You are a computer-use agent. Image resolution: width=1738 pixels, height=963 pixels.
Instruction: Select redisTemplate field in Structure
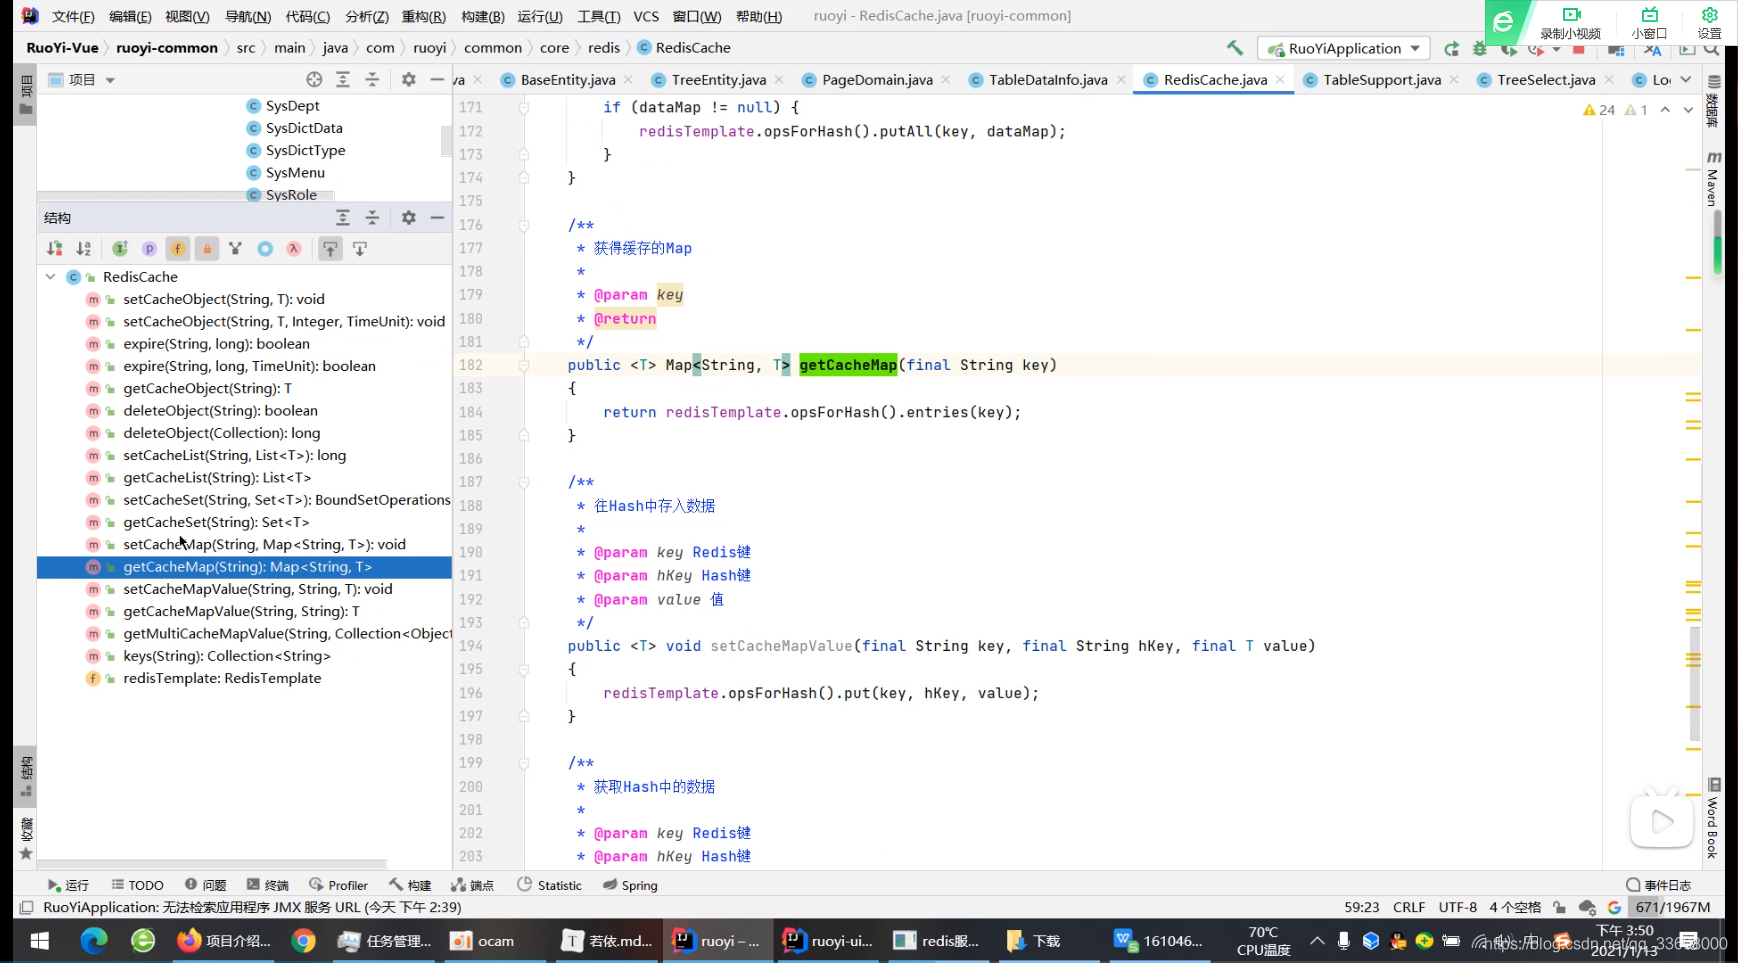coord(222,678)
